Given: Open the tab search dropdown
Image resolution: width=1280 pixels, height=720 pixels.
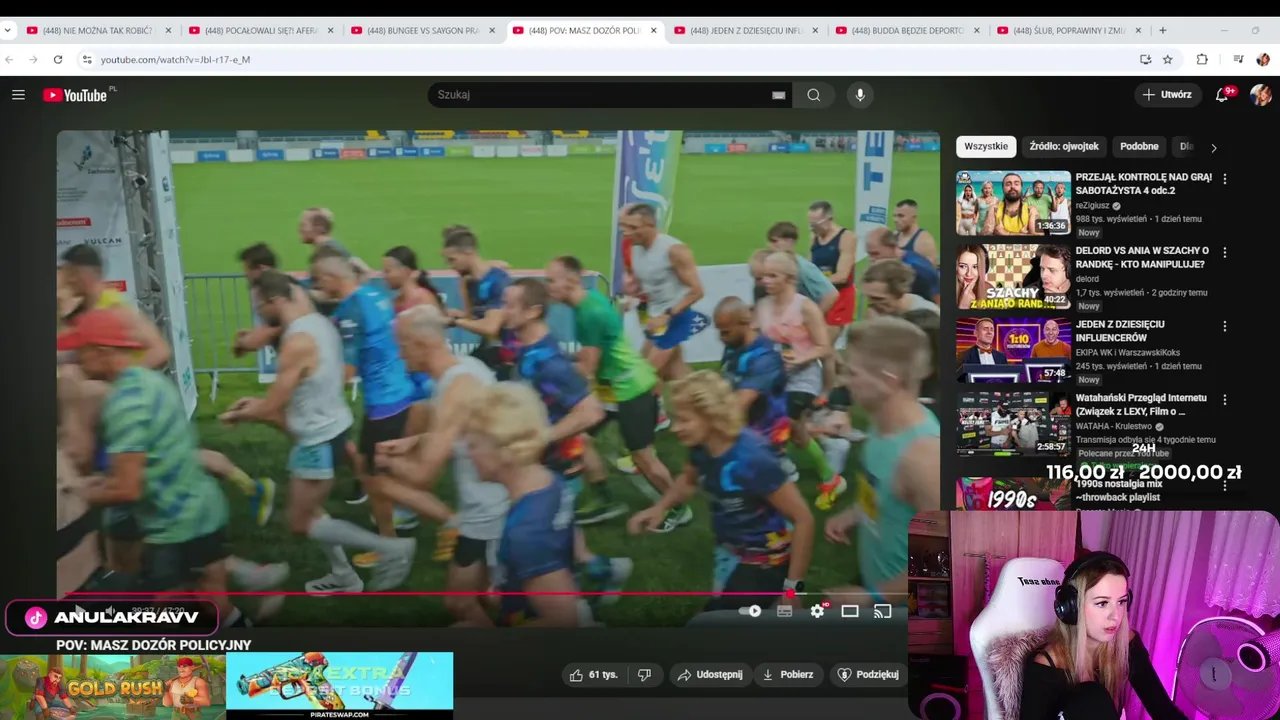Looking at the screenshot, I should click(x=9, y=31).
